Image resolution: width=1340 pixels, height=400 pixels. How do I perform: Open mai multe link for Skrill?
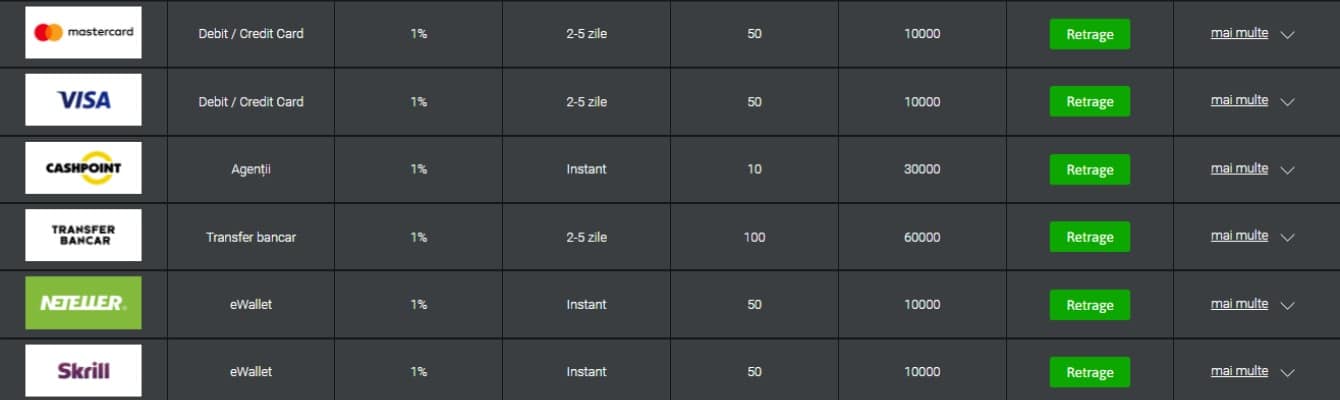point(1239,371)
